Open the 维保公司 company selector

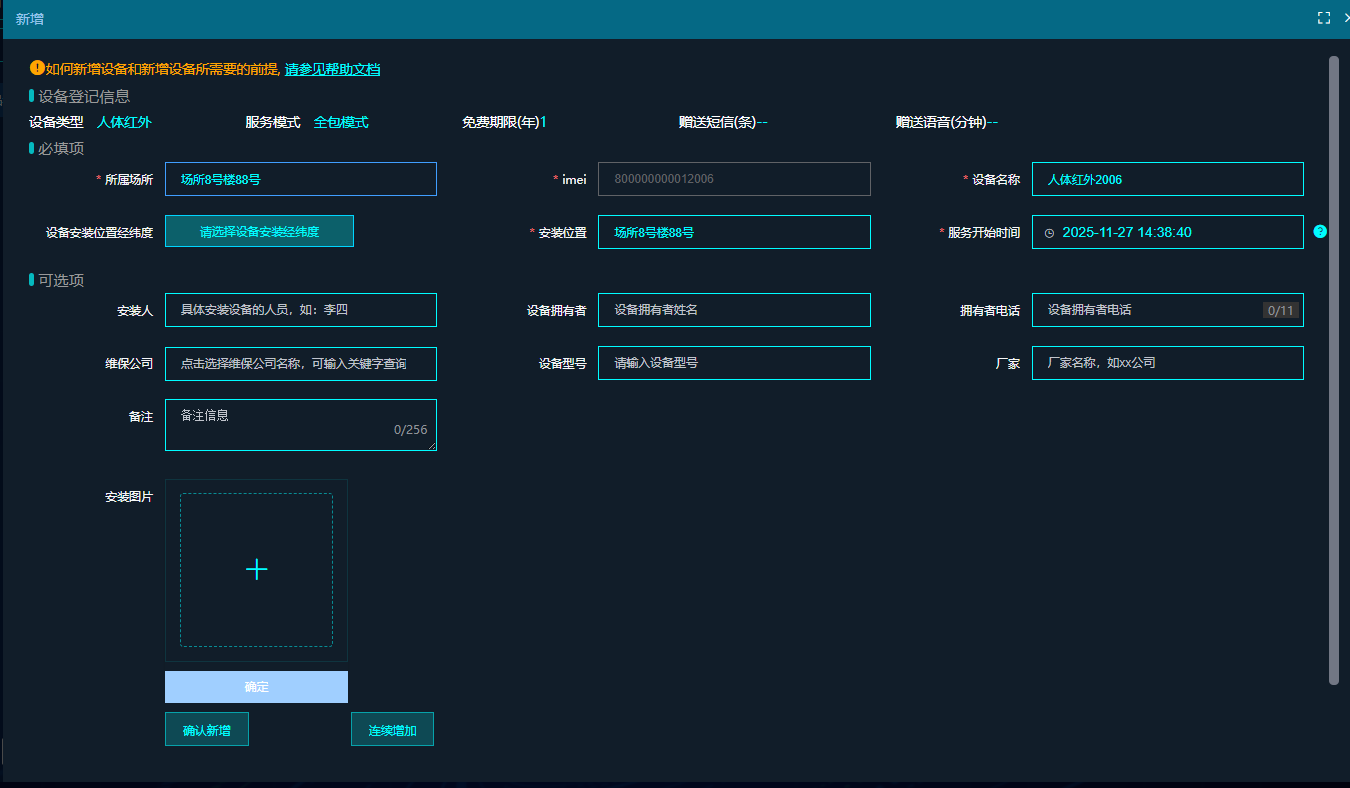coord(301,363)
